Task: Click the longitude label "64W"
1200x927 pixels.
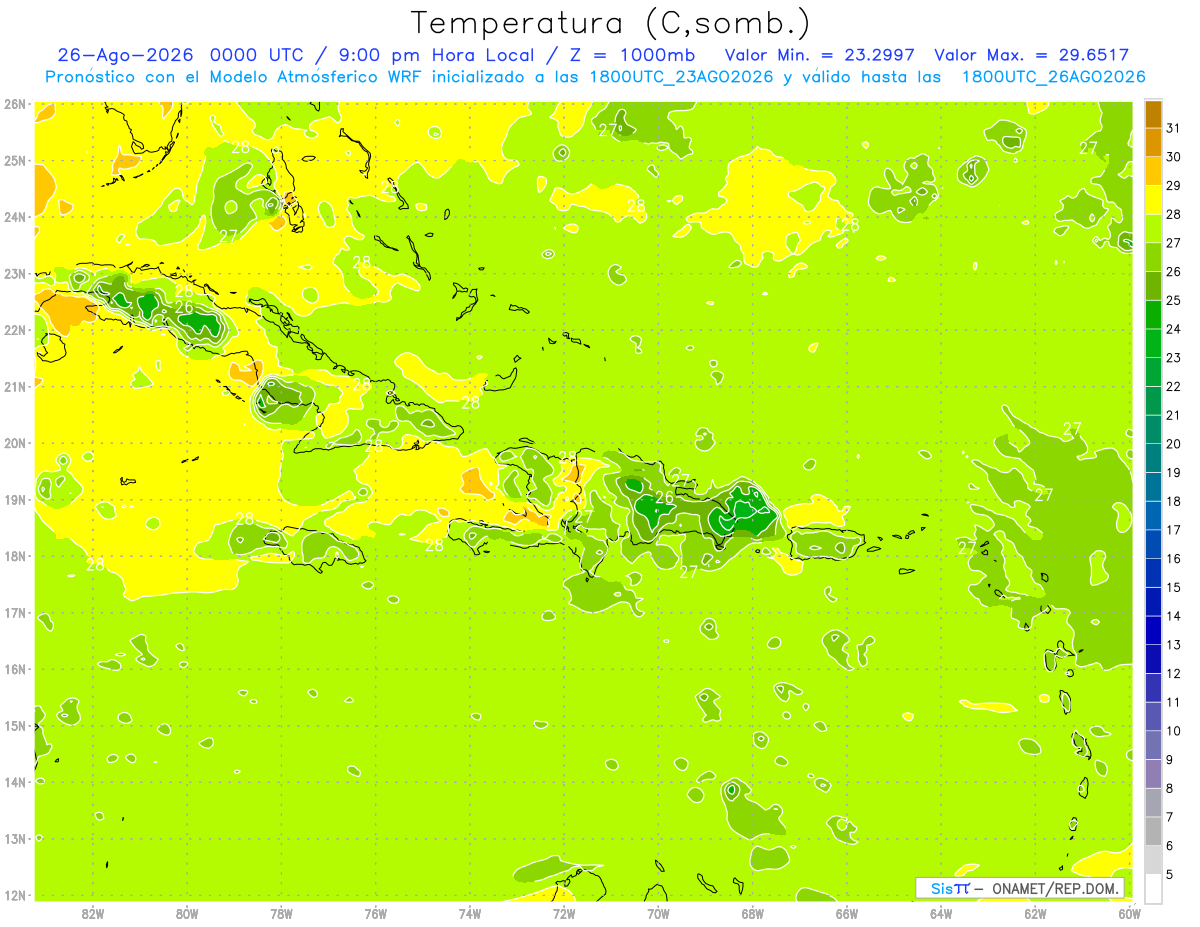Action: coord(941,913)
